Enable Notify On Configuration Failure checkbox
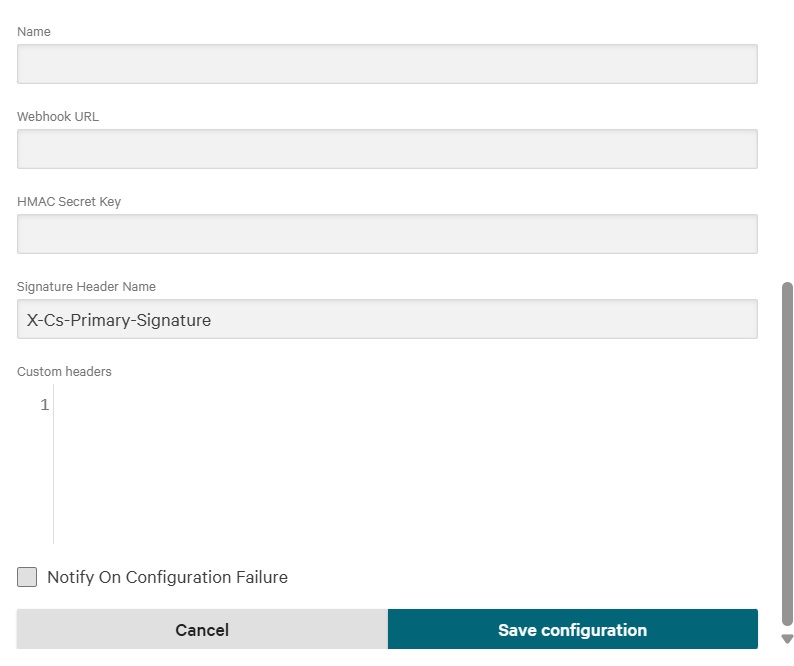 (x=27, y=577)
